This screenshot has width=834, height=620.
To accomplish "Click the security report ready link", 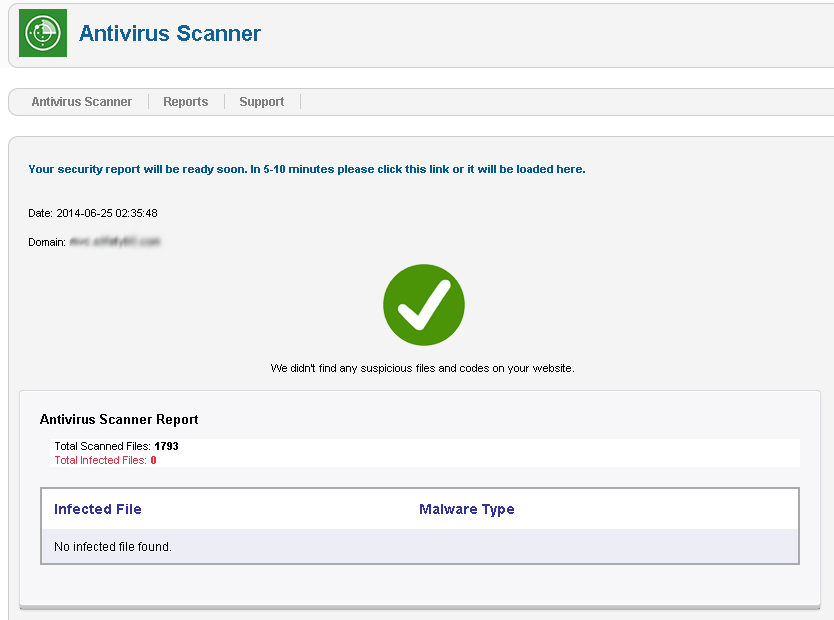I will (x=307, y=169).
